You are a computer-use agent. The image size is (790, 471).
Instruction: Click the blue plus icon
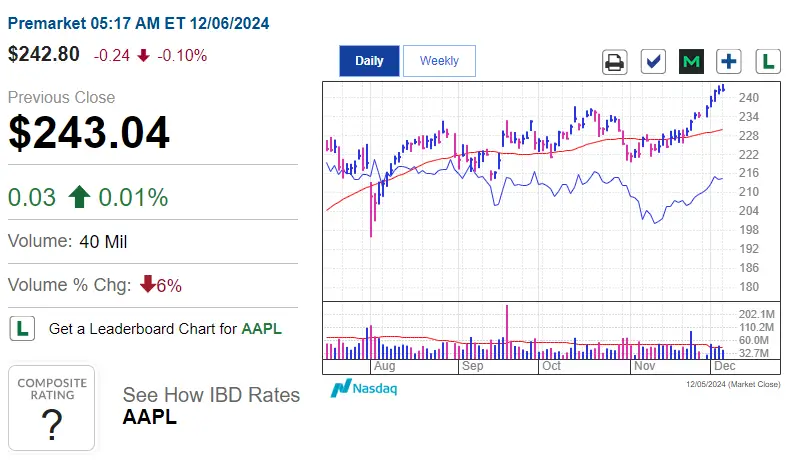729,62
